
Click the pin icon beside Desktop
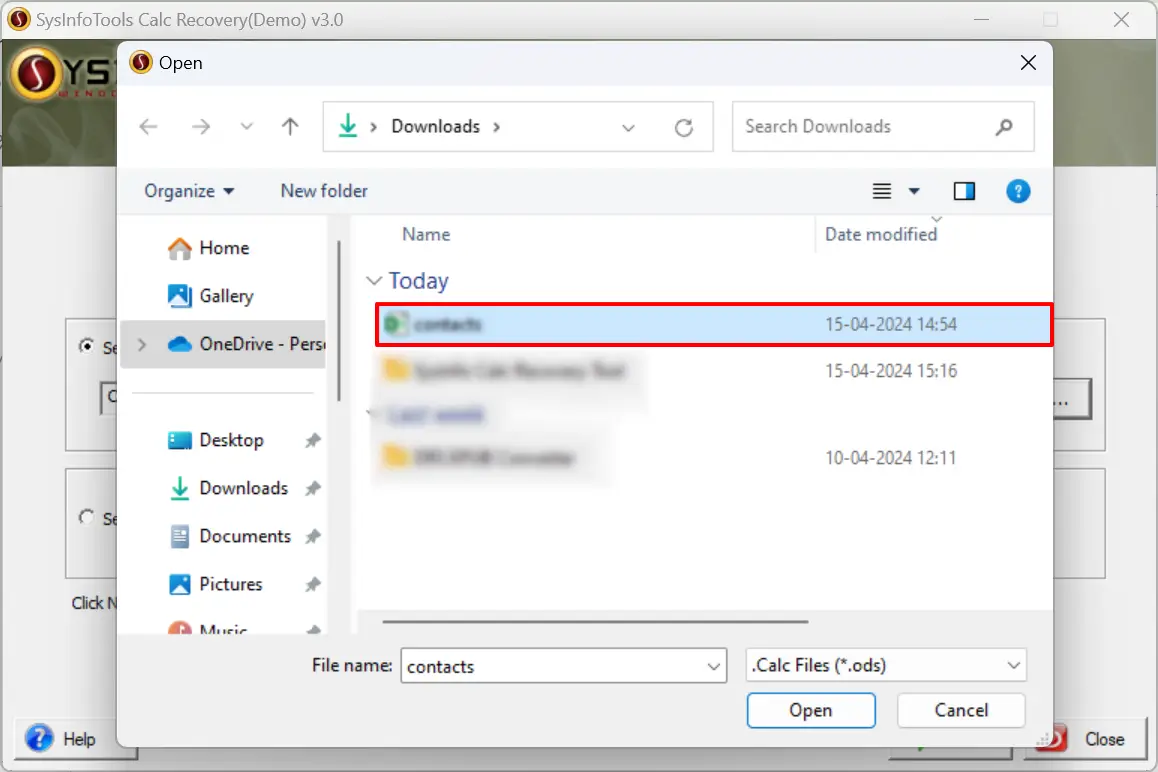pyautogui.click(x=313, y=440)
